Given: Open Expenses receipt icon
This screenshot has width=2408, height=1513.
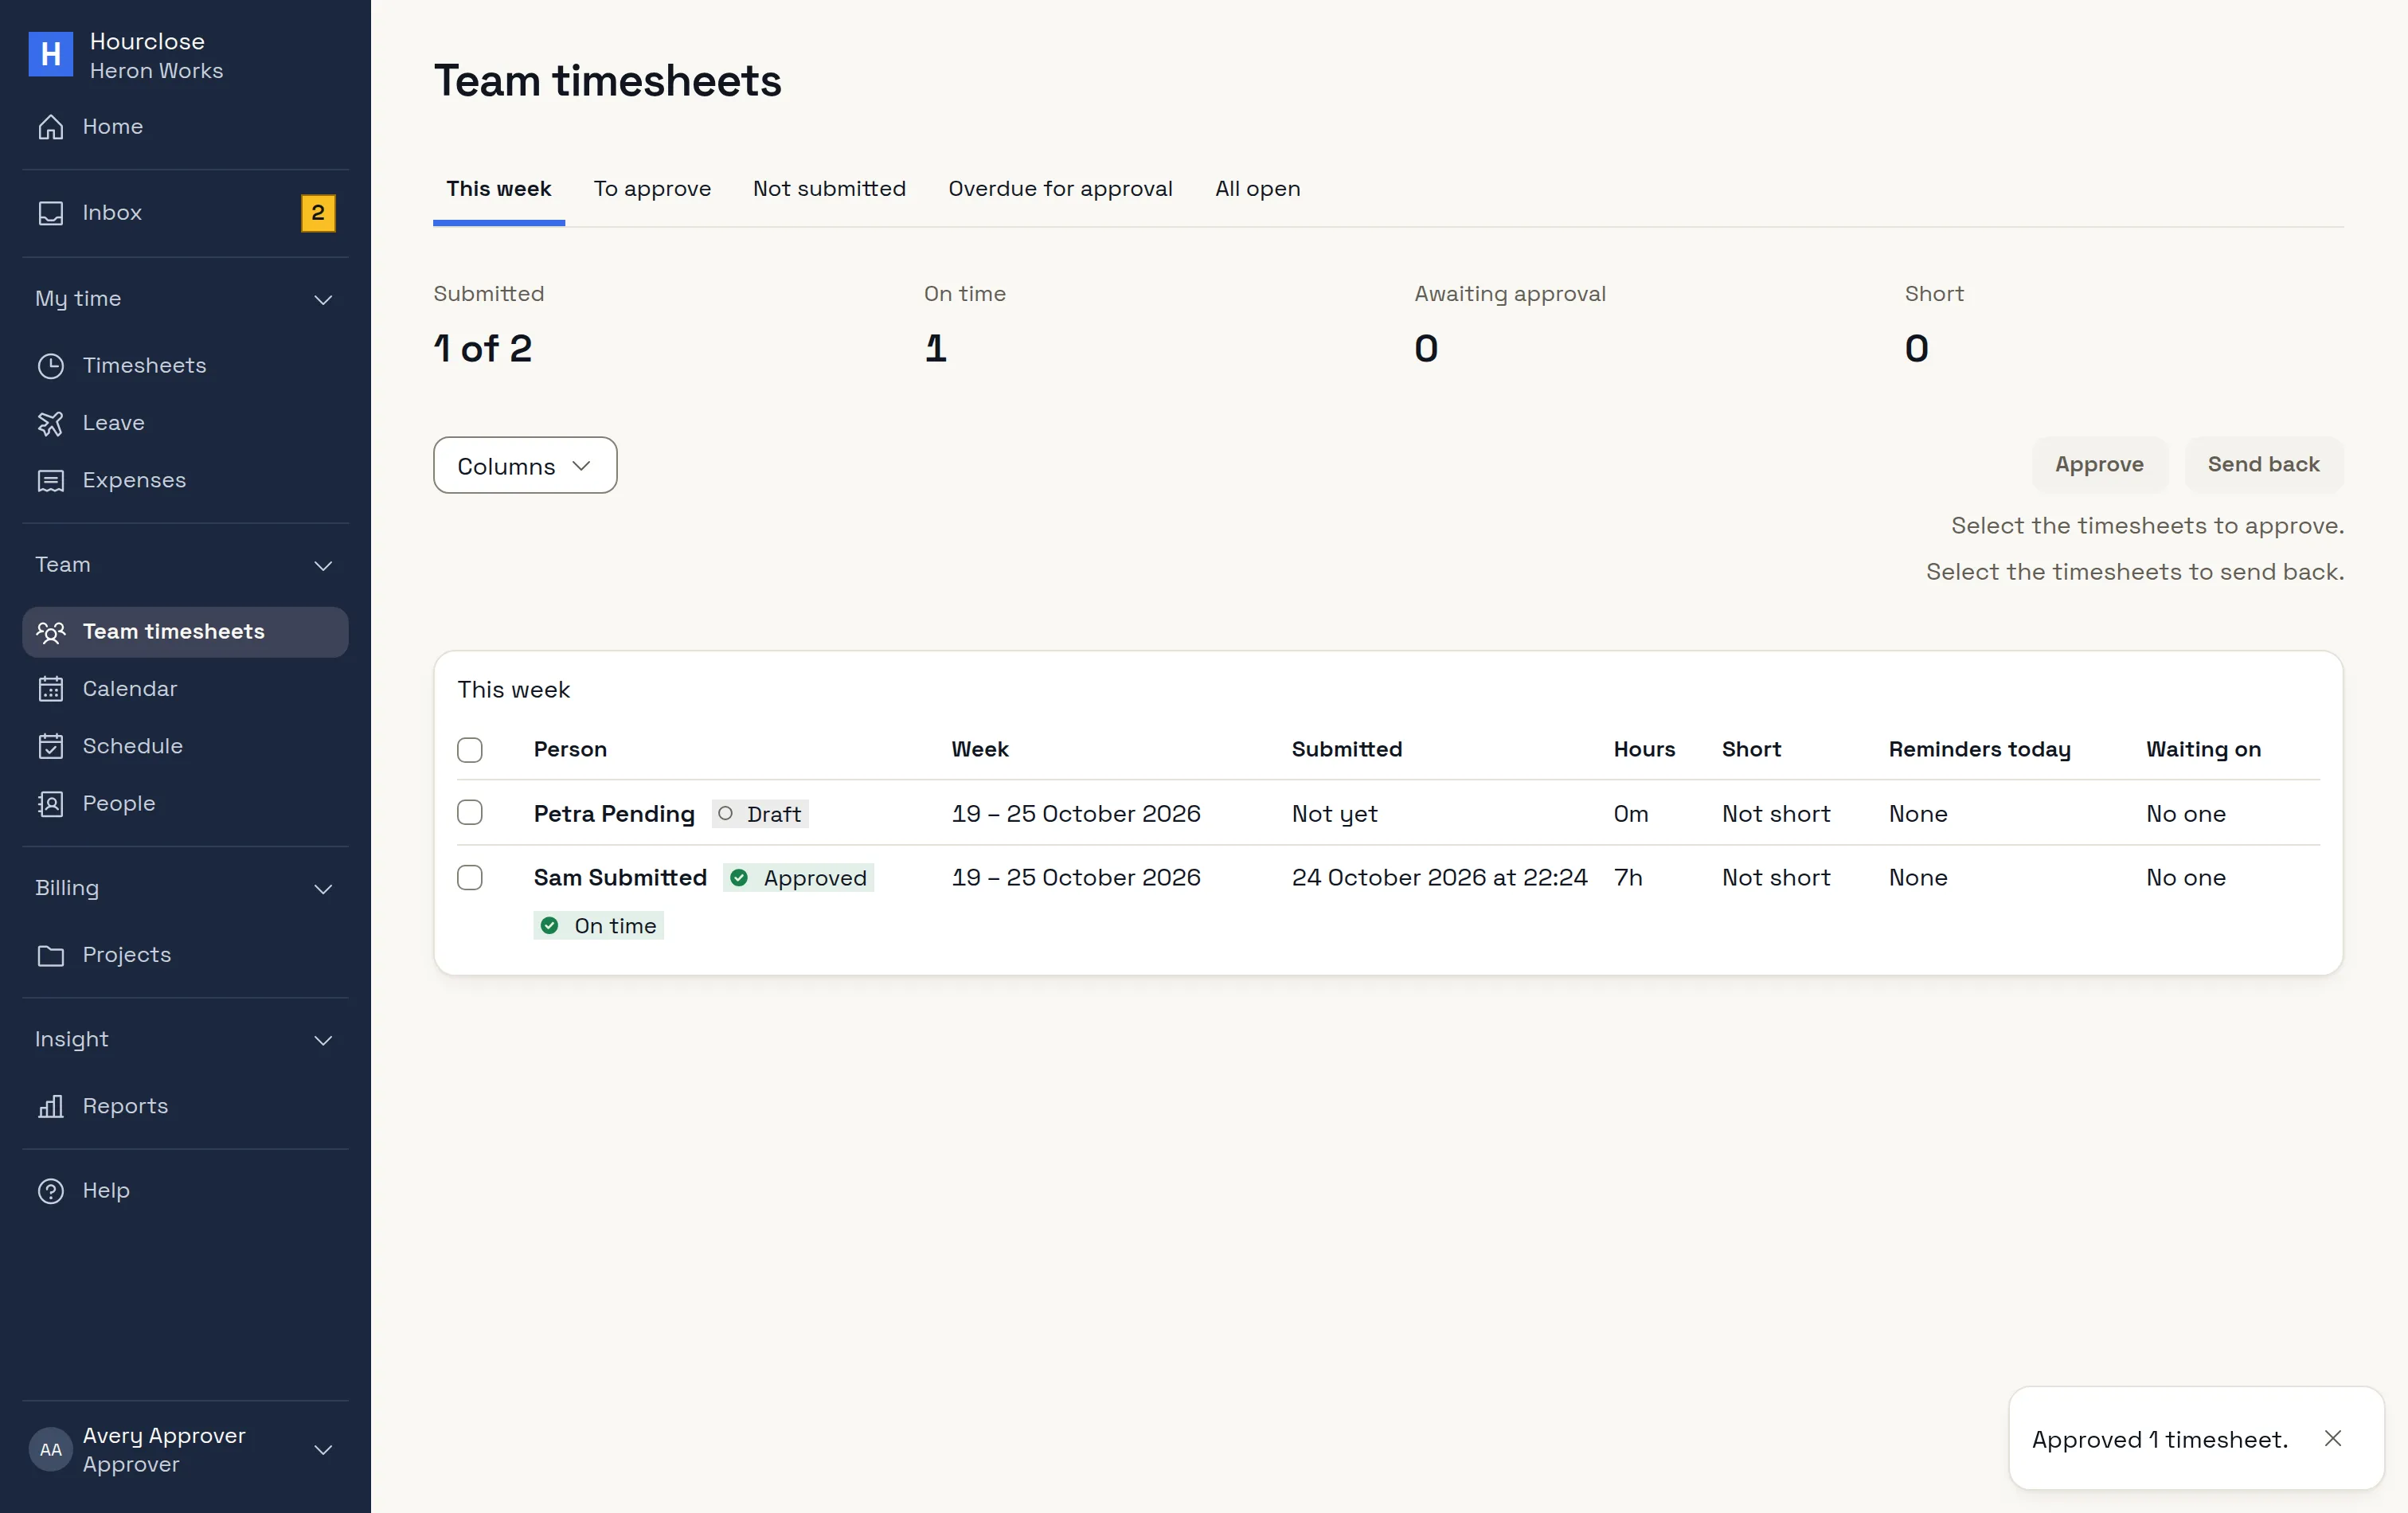Looking at the screenshot, I should click(x=50, y=481).
